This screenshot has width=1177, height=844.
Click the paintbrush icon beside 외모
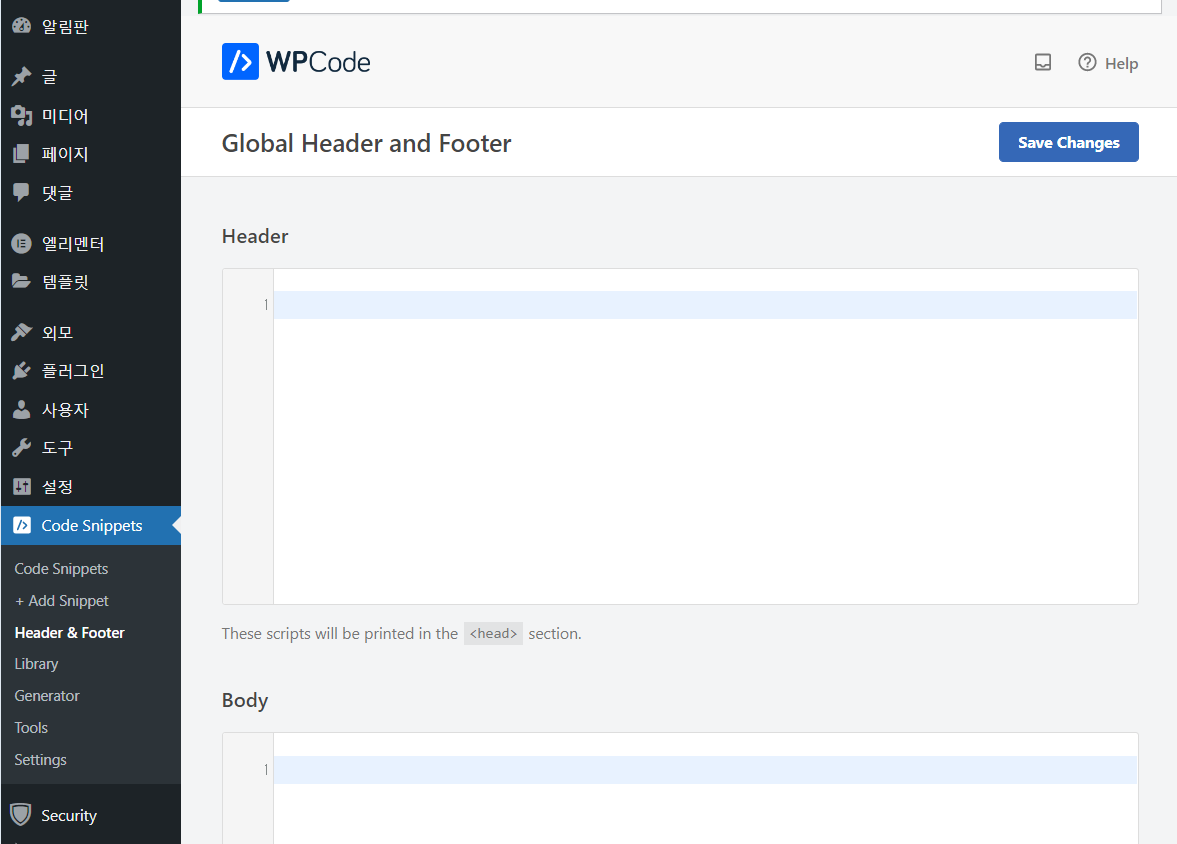[x=22, y=332]
